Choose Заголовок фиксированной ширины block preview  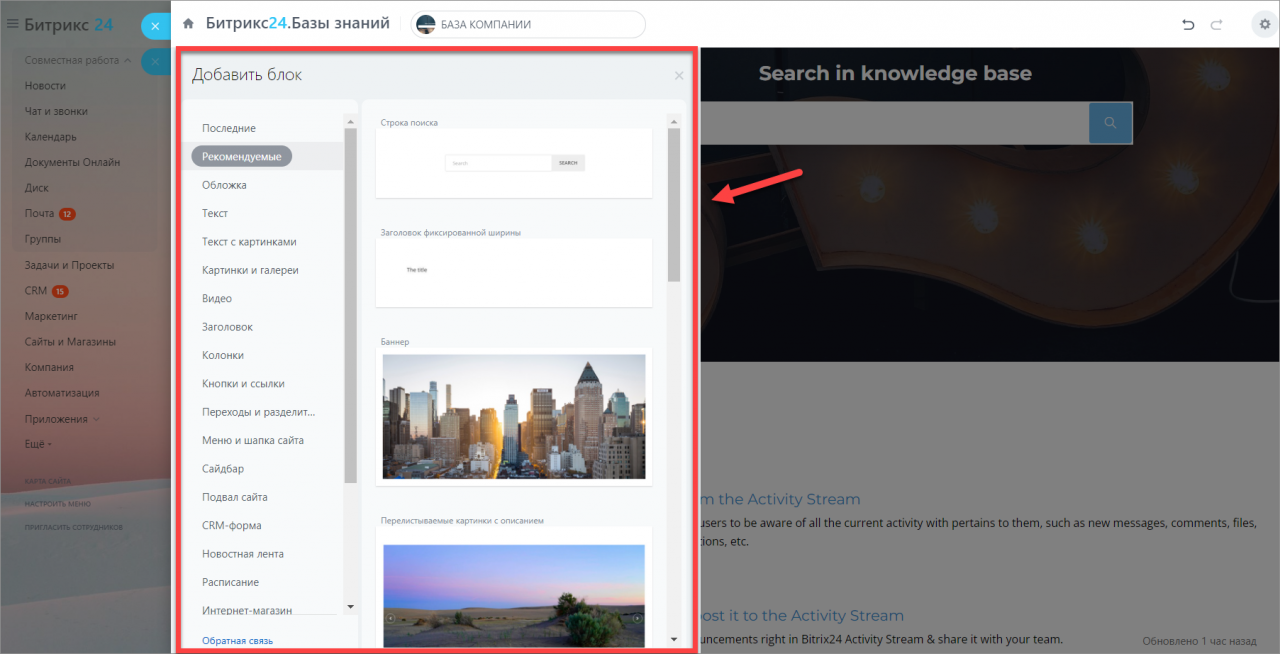(514, 272)
